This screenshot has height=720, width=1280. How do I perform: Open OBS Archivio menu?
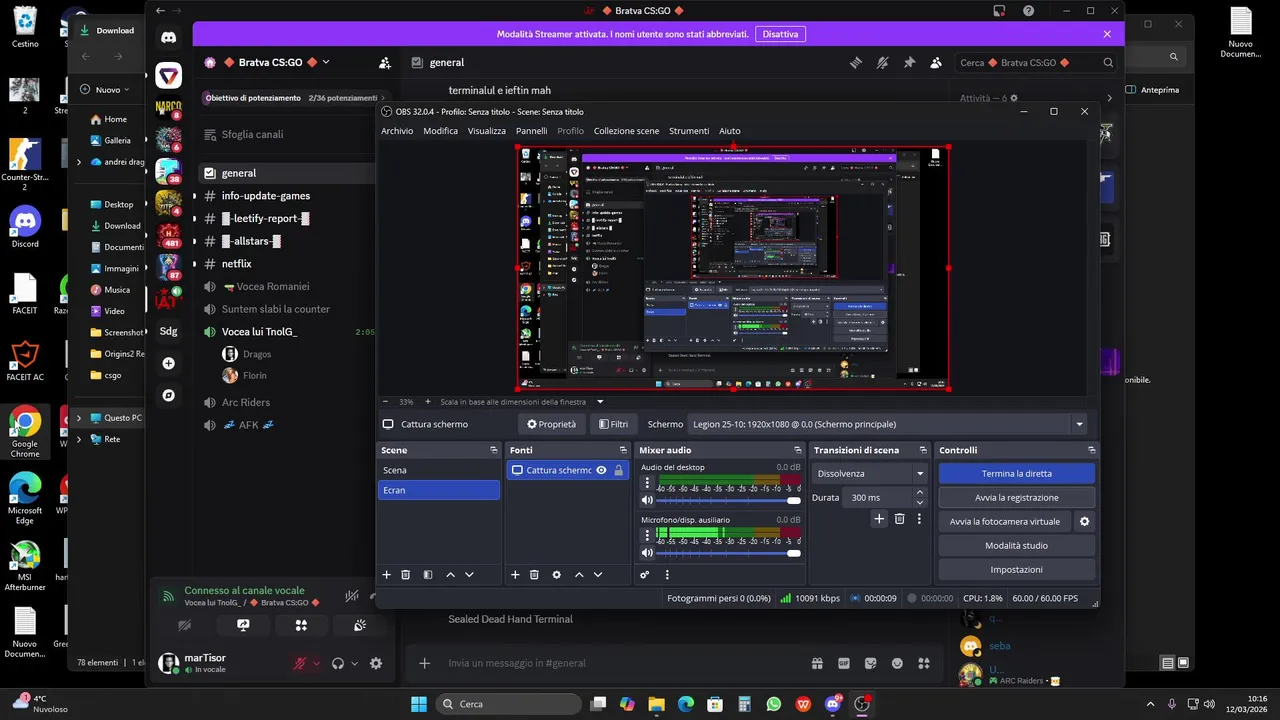tap(397, 131)
